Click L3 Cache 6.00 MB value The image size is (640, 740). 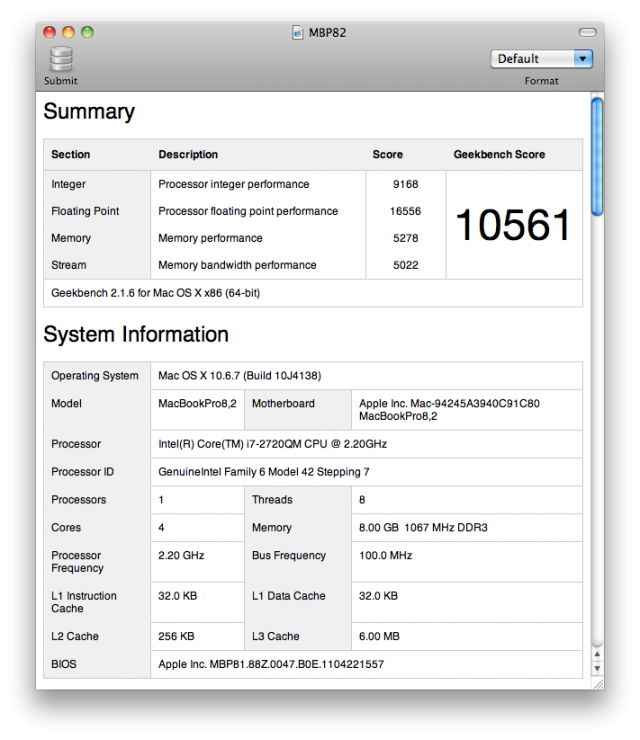tap(379, 636)
